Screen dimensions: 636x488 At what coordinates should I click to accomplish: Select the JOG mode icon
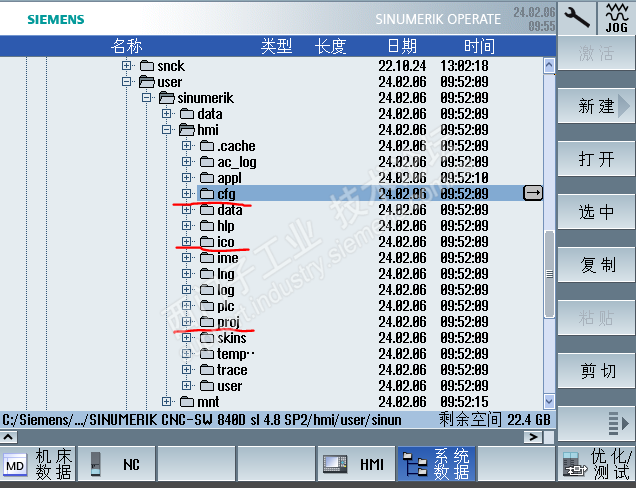[617, 18]
